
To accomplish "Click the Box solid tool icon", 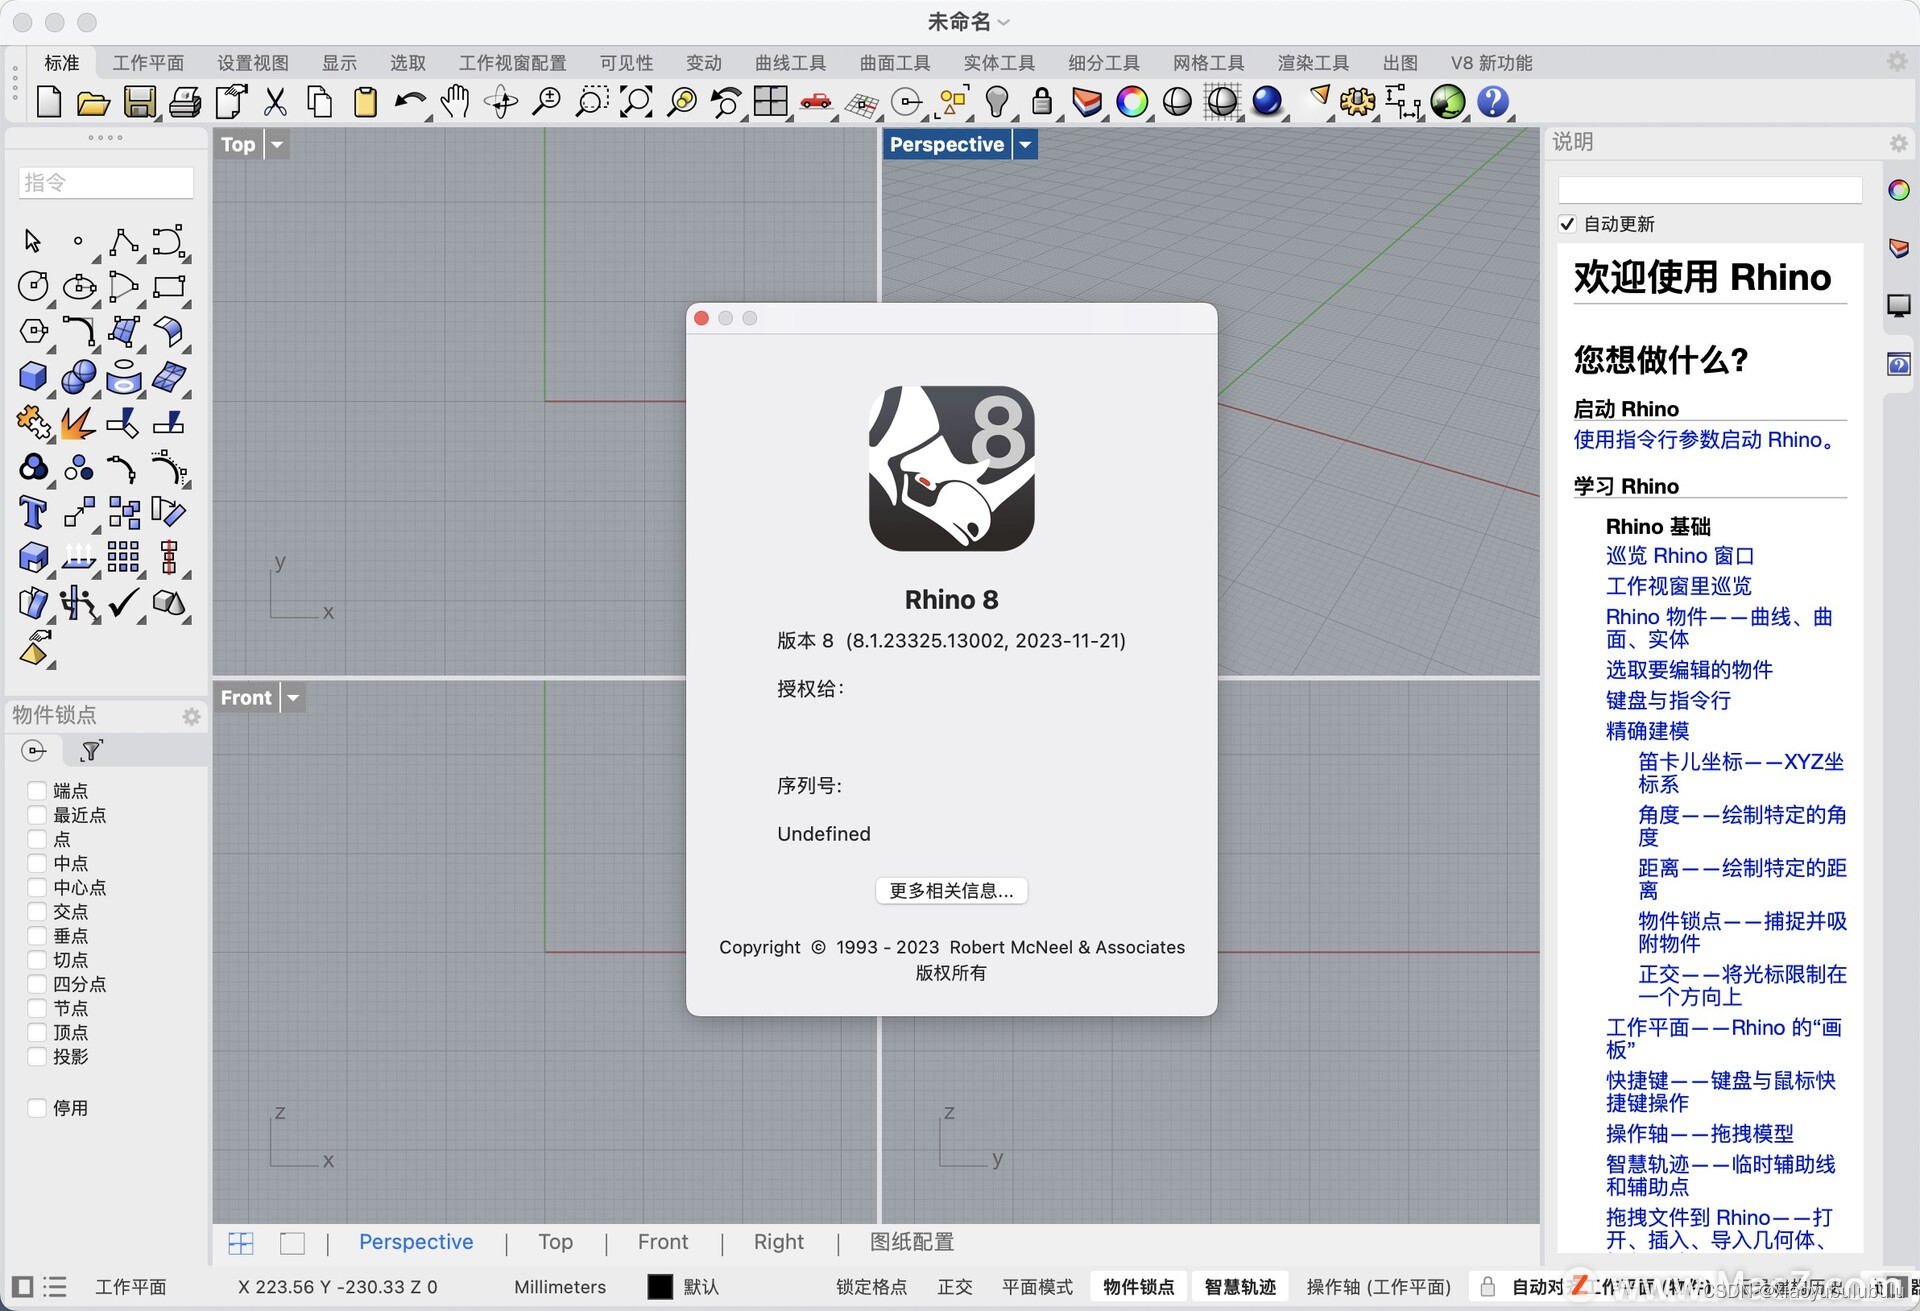I will point(32,377).
